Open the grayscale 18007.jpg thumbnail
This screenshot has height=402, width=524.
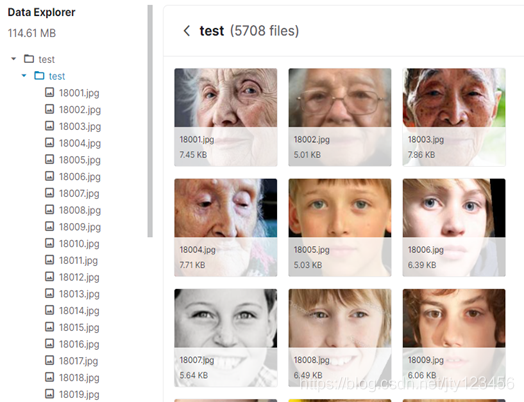coord(226,338)
